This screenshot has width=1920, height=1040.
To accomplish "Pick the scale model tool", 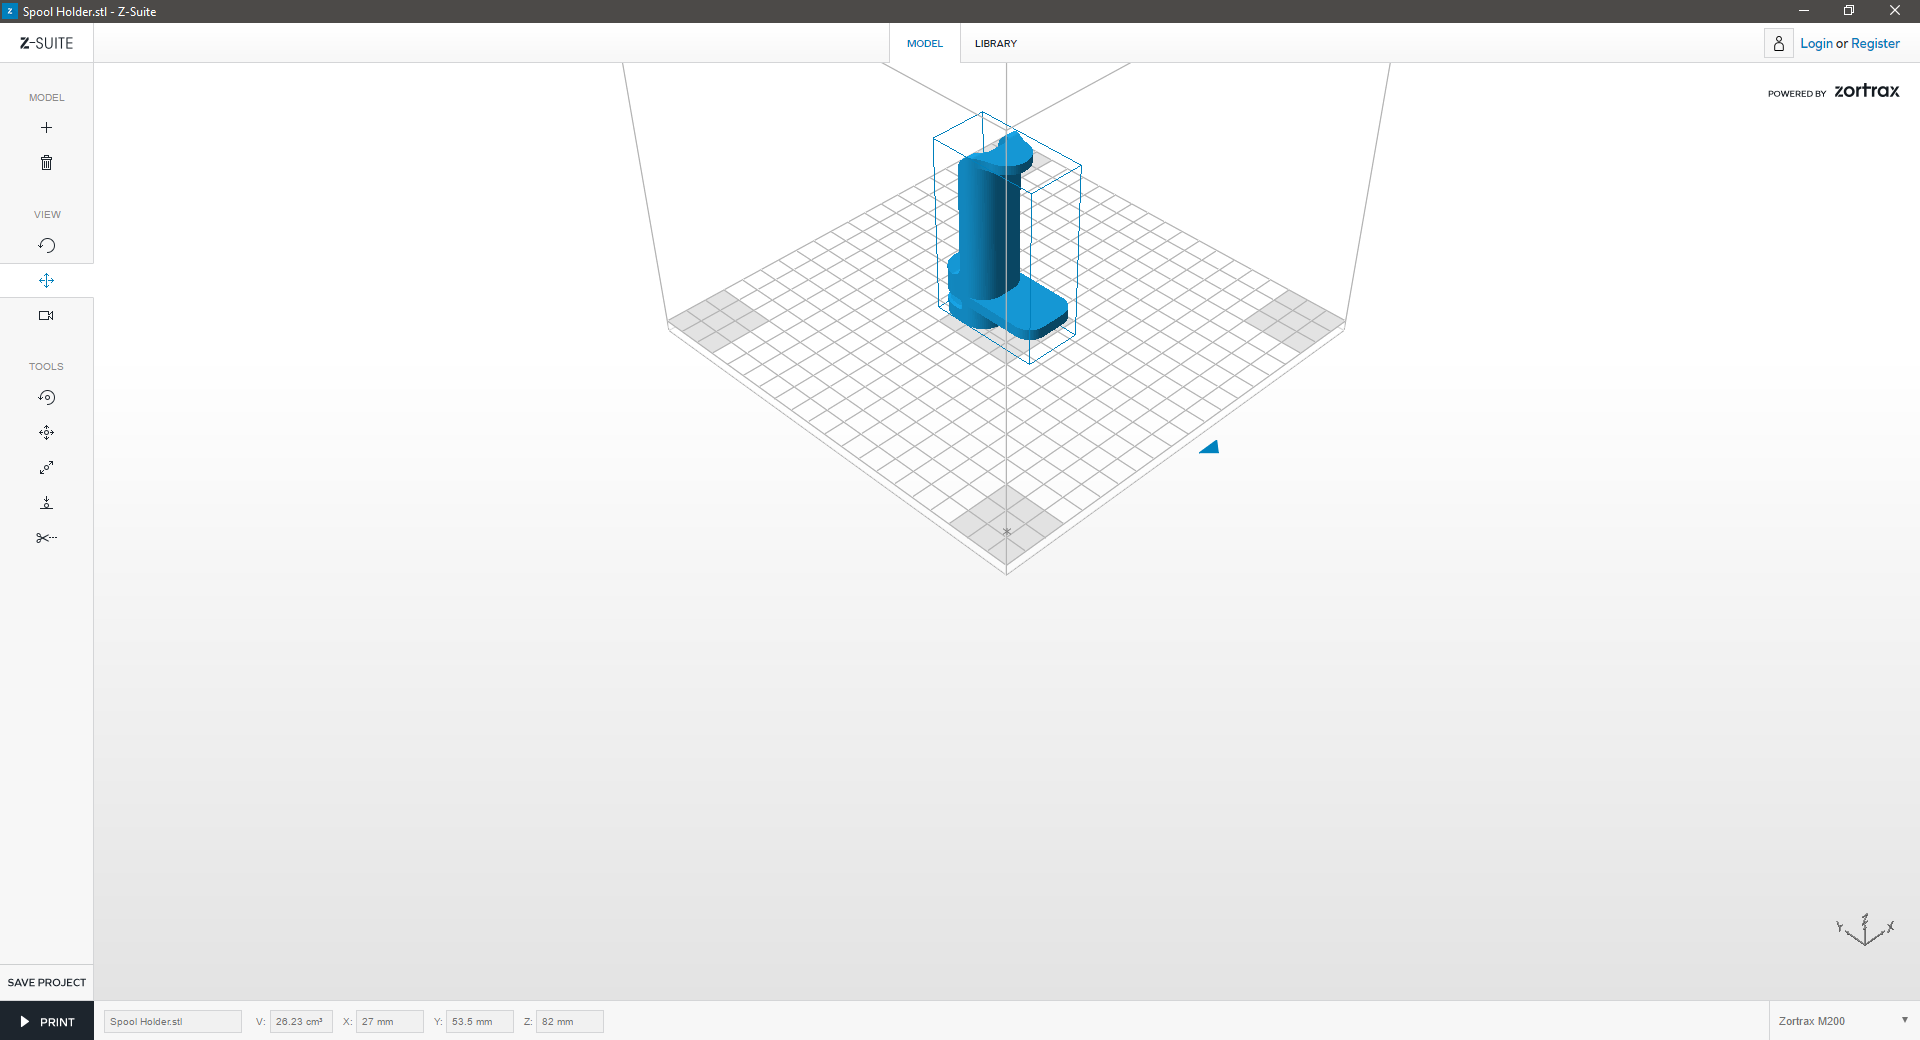I will tap(46, 468).
